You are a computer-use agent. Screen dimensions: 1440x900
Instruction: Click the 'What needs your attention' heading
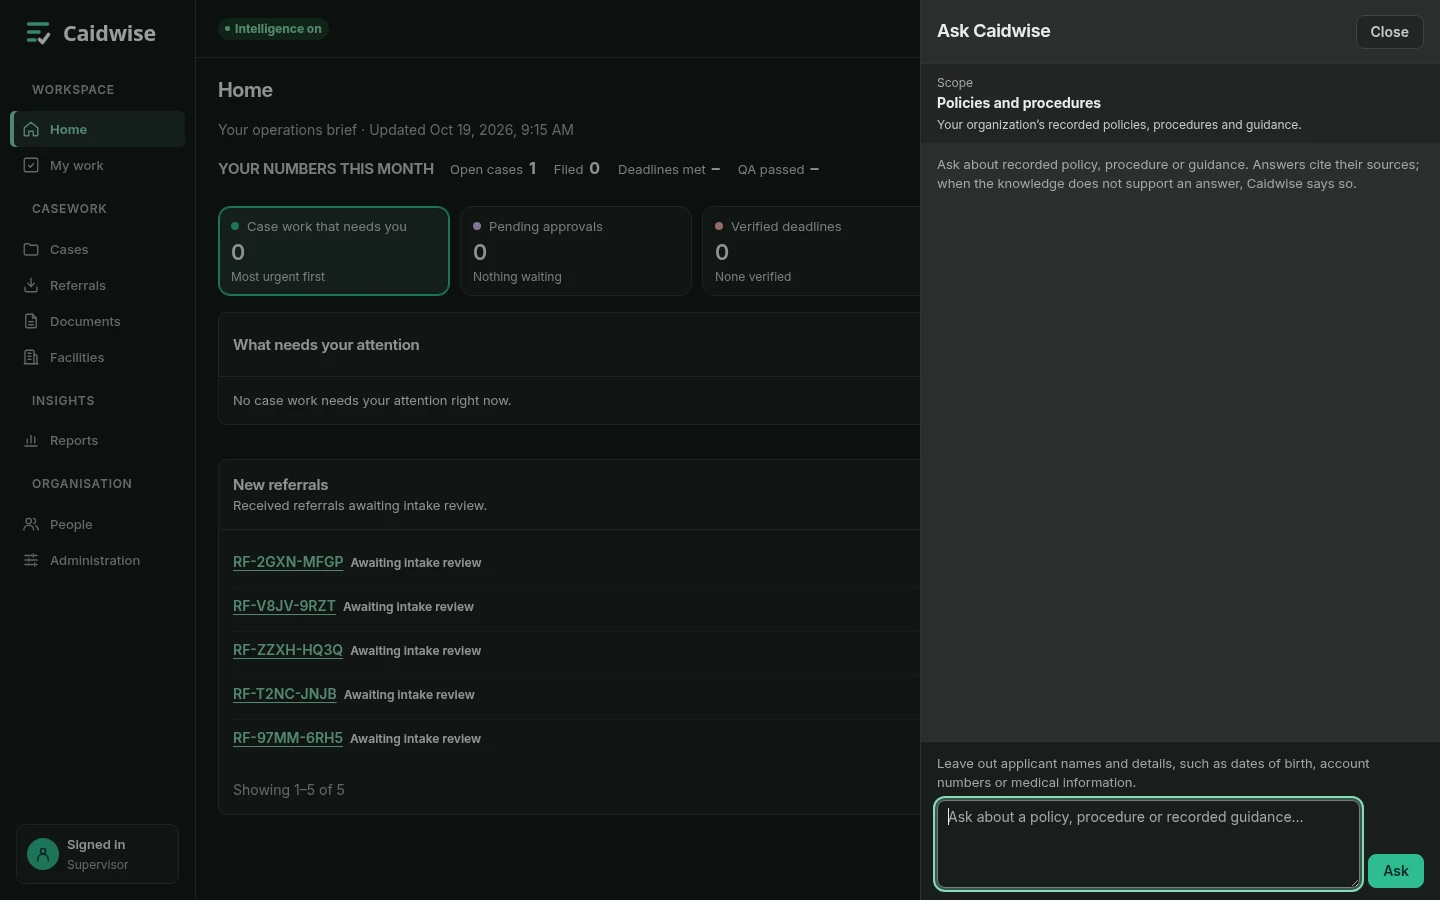pyautogui.click(x=326, y=345)
